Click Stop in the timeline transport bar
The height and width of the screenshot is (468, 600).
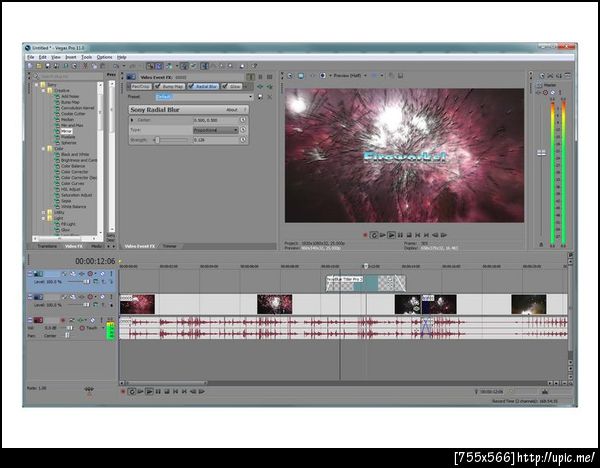point(167,391)
